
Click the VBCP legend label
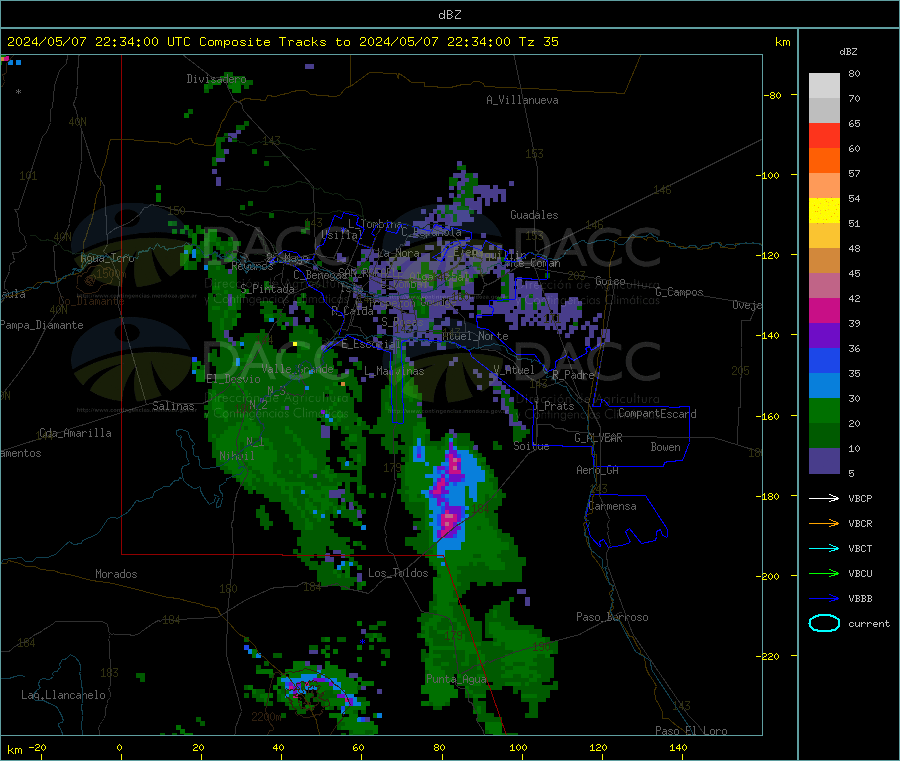pos(860,498)
